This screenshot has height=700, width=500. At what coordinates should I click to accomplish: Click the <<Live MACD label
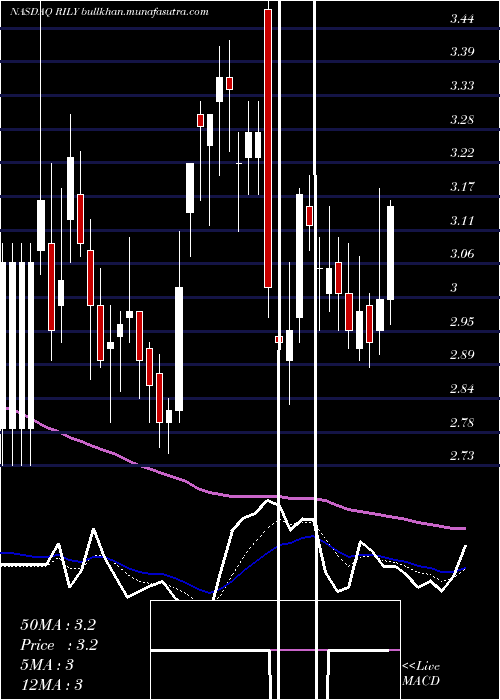pyautogui.click(x=421, y=673)
